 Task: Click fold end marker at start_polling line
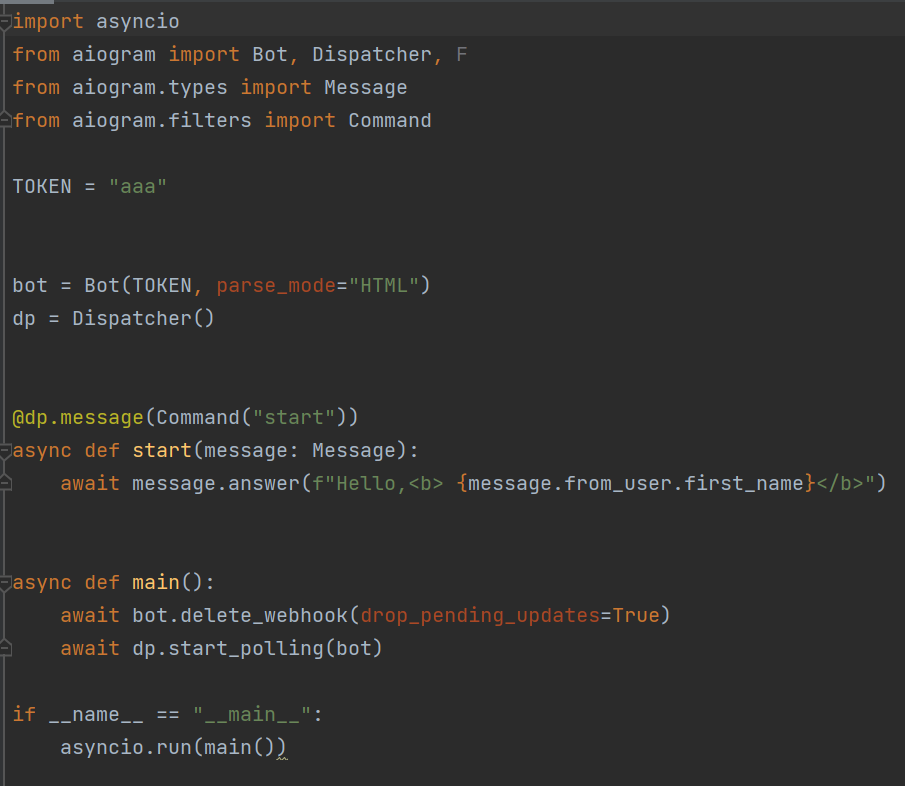tap(5, 649)
